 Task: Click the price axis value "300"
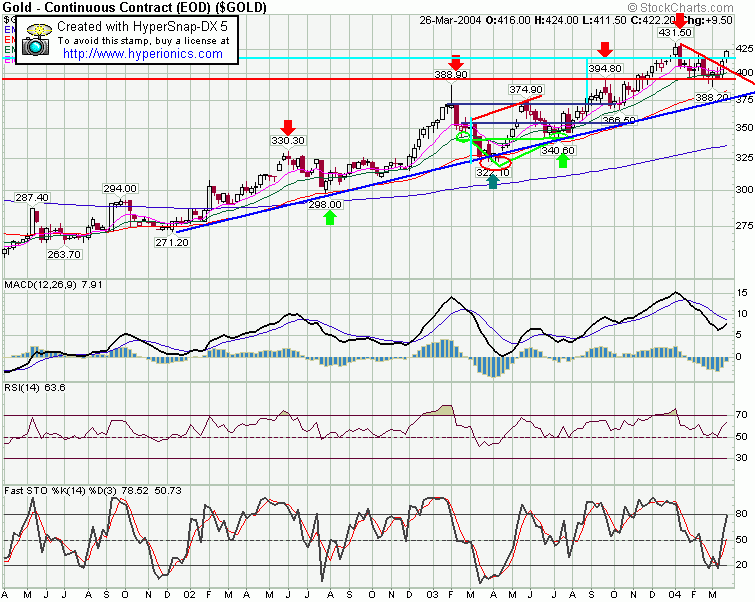coord(744,190)
